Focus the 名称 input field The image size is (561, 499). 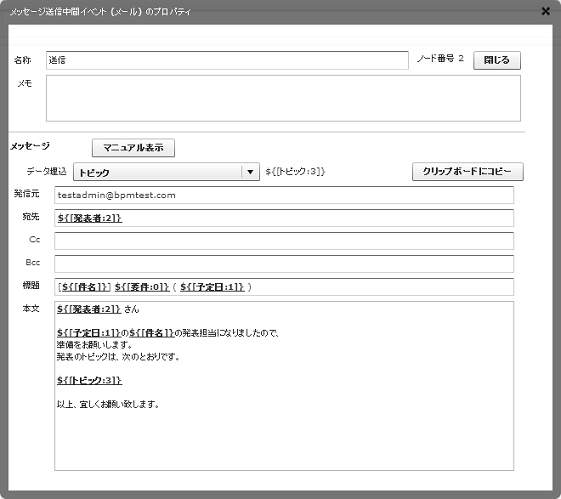click(x=227, y=60)
